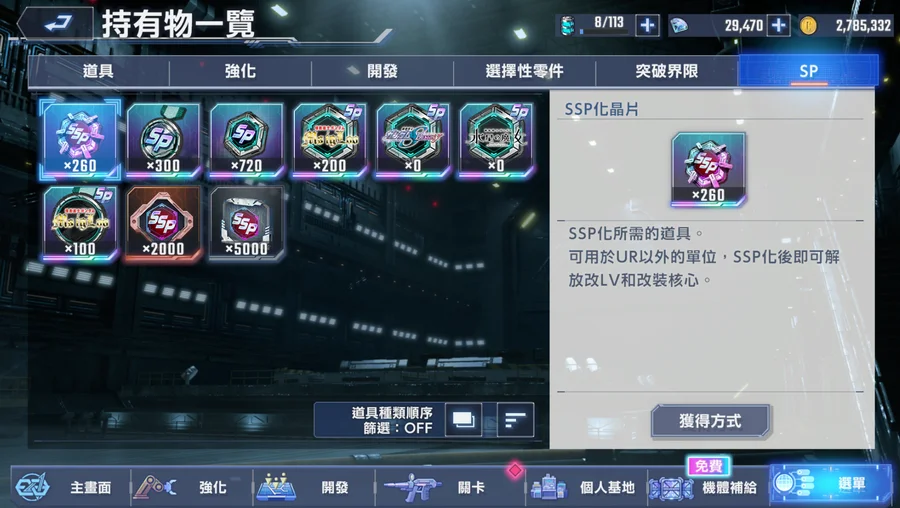Open the sort order bars icon
The width and height of the screenshot is (900, 508).
[x=515, y=420]
